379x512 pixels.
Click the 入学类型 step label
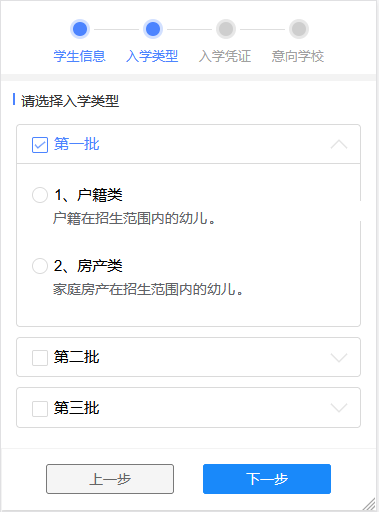(152, 56)
